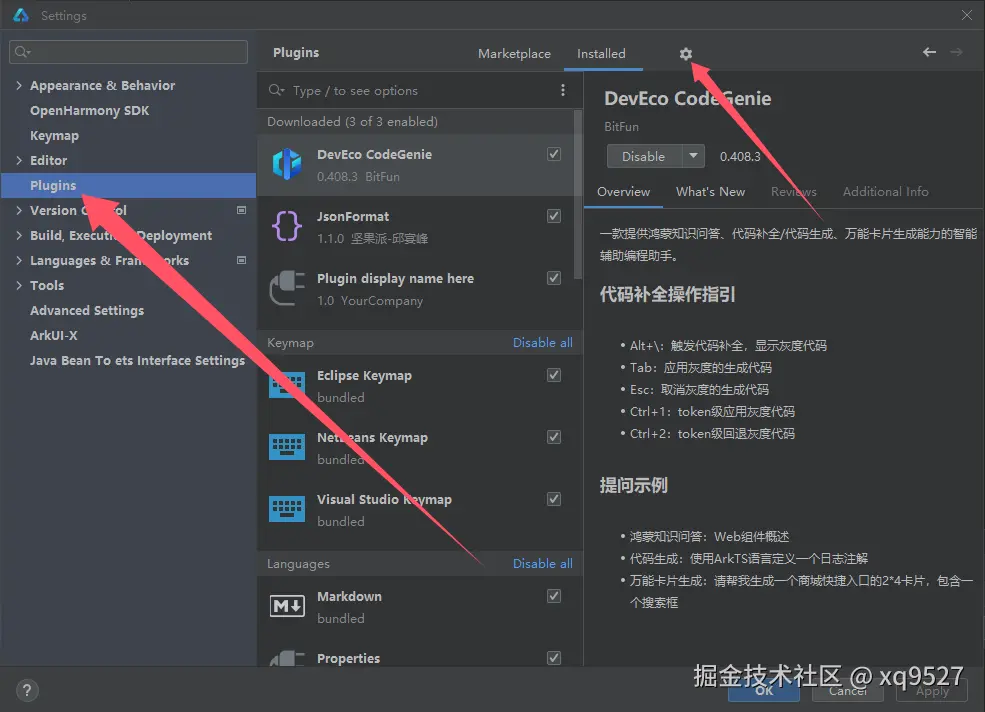The width and height of the screenshot is (985, 712).
Task: Click the Disable button for DevEco CodeGenie
Action: pyautogui.click(x=644, y=156)
